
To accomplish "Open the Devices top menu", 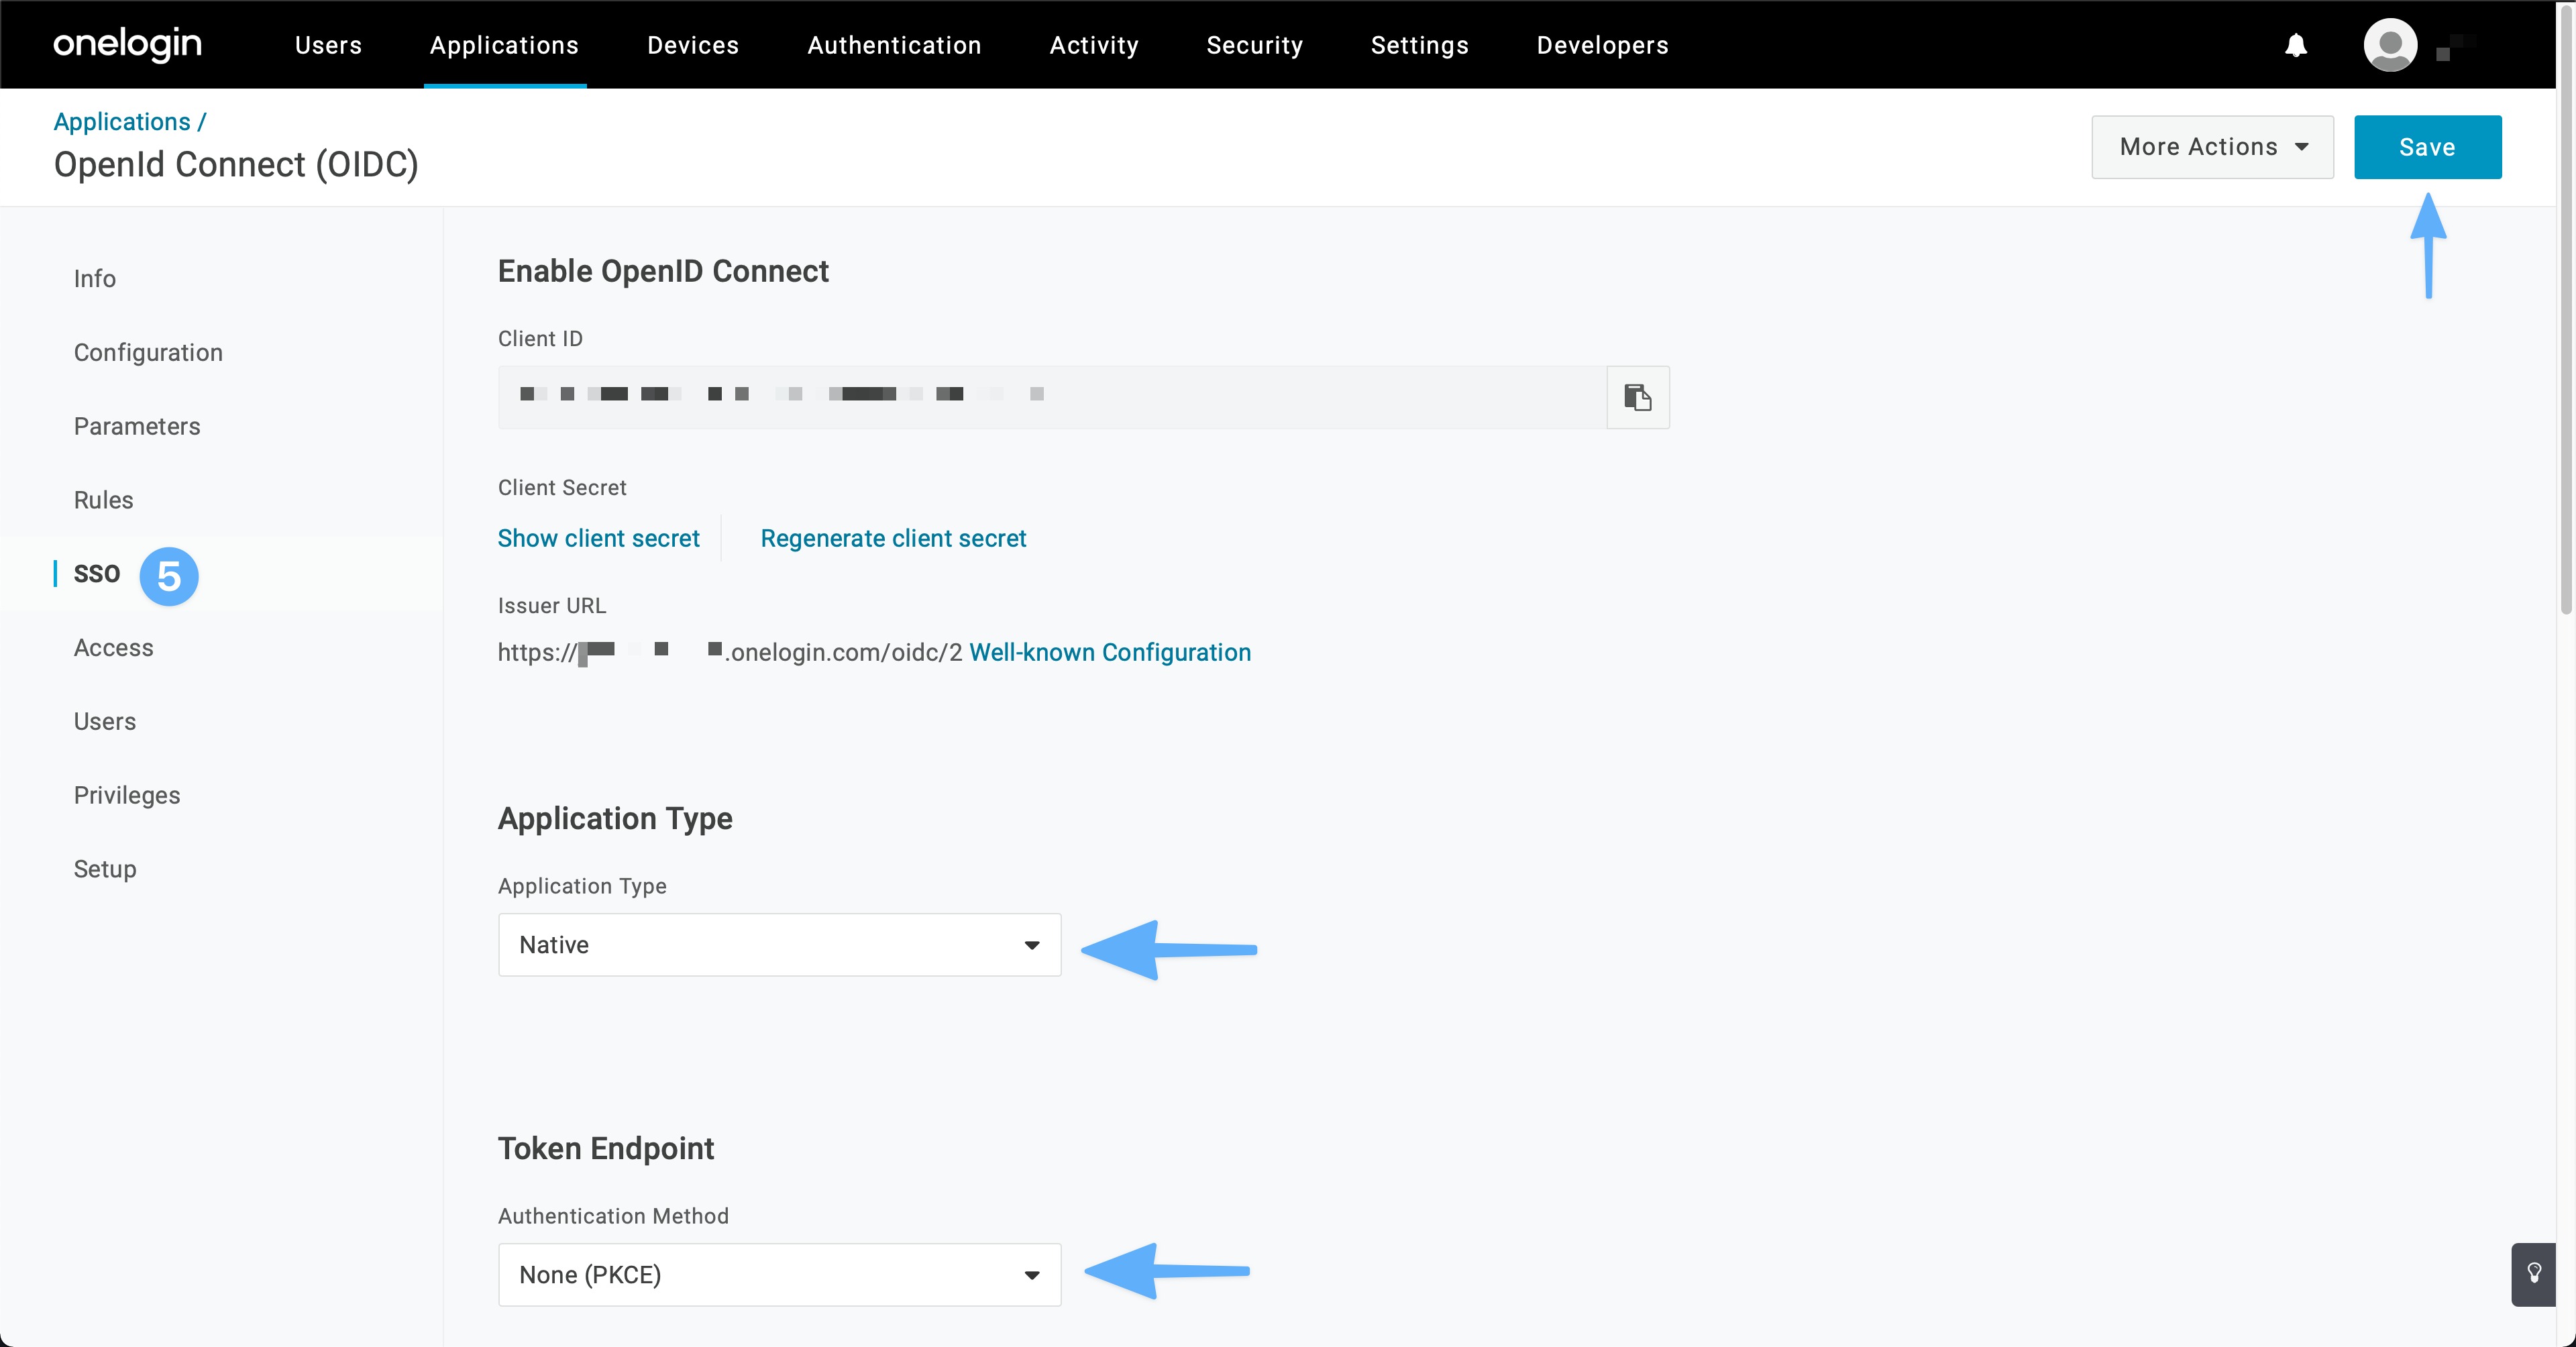I will tap(693, 45).
